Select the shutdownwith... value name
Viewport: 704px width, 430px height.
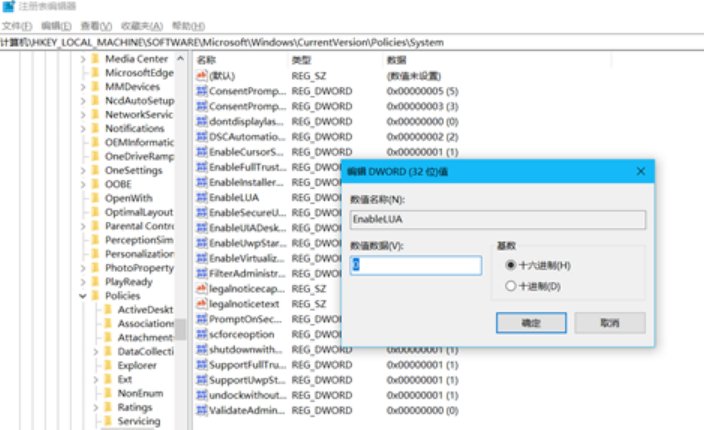(246, 350)
